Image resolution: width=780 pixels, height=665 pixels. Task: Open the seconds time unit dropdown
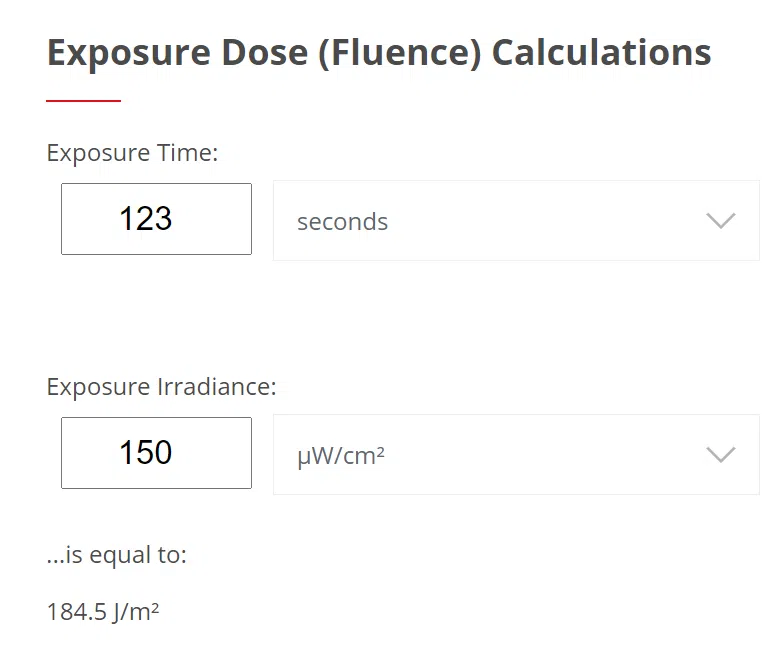pyautogui.click(x=515, y=221)
